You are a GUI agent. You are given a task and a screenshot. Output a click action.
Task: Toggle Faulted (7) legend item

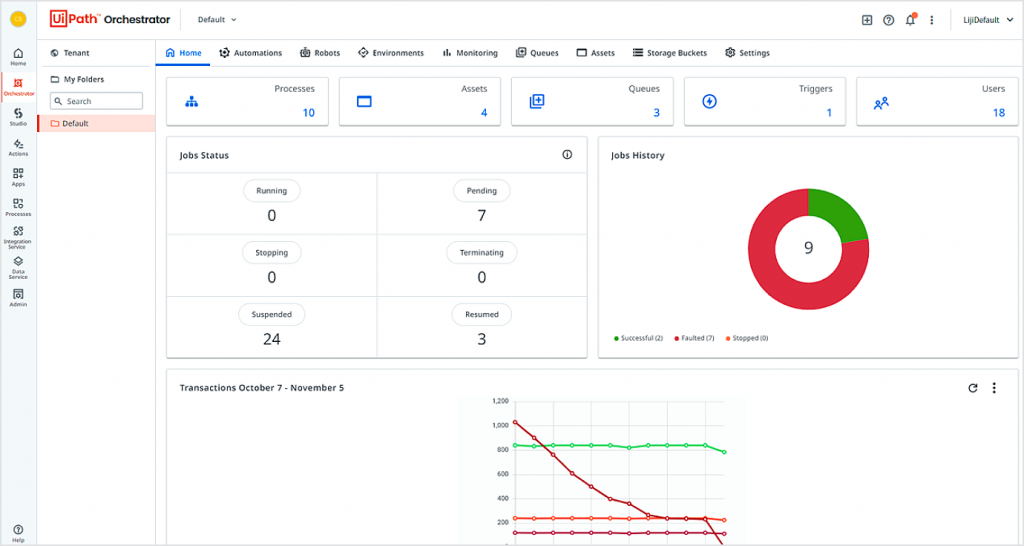pos(694,338)
